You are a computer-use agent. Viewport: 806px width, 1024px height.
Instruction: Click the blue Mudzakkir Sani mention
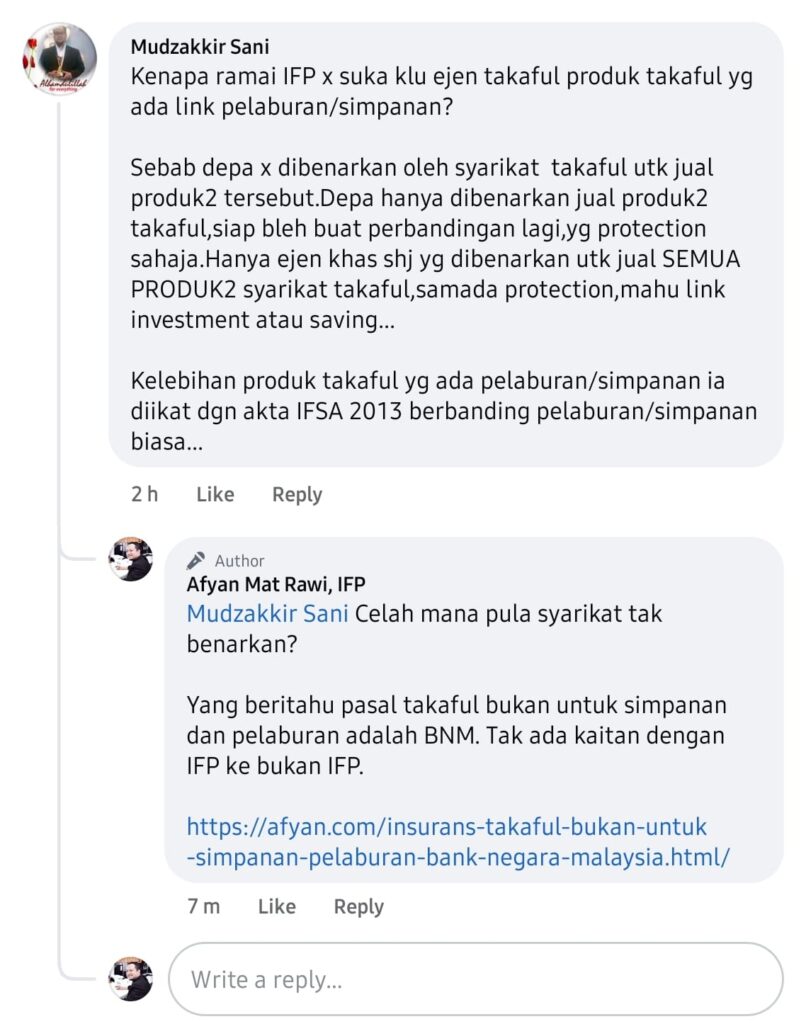pyautogui.click(x=267, y=613)
